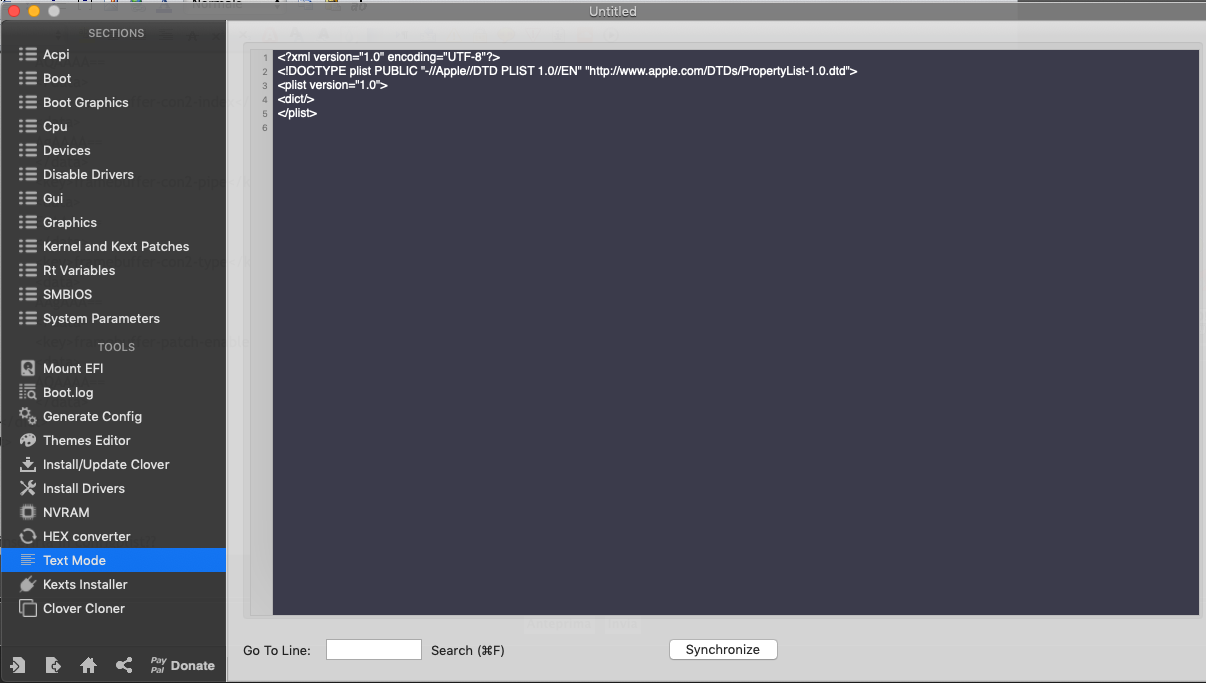Screen dimensions: 1206x683
Task: Open the Gui section
Action: pyautogui.click(x=113, y=198)
